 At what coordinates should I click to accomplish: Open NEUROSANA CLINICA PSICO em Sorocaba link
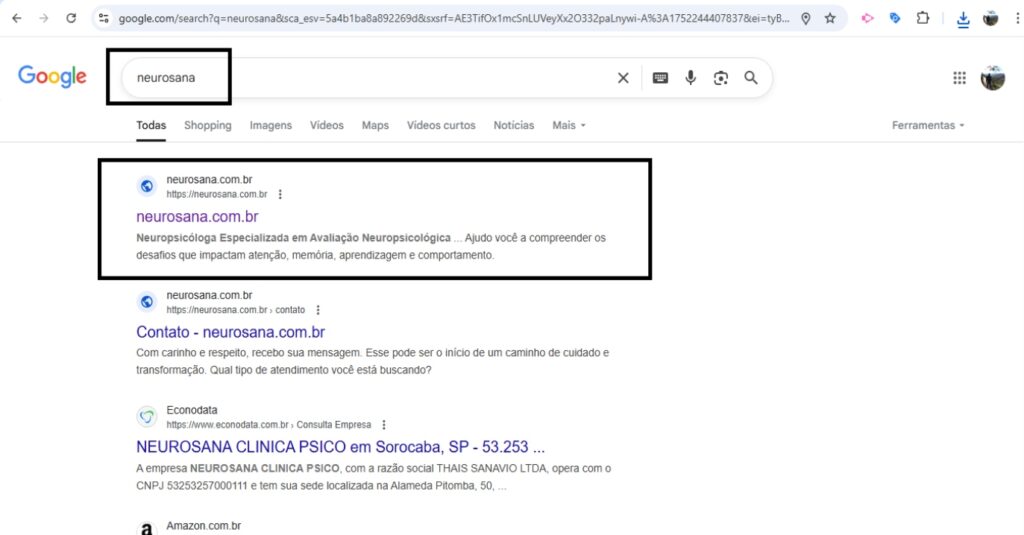point(340,447)
